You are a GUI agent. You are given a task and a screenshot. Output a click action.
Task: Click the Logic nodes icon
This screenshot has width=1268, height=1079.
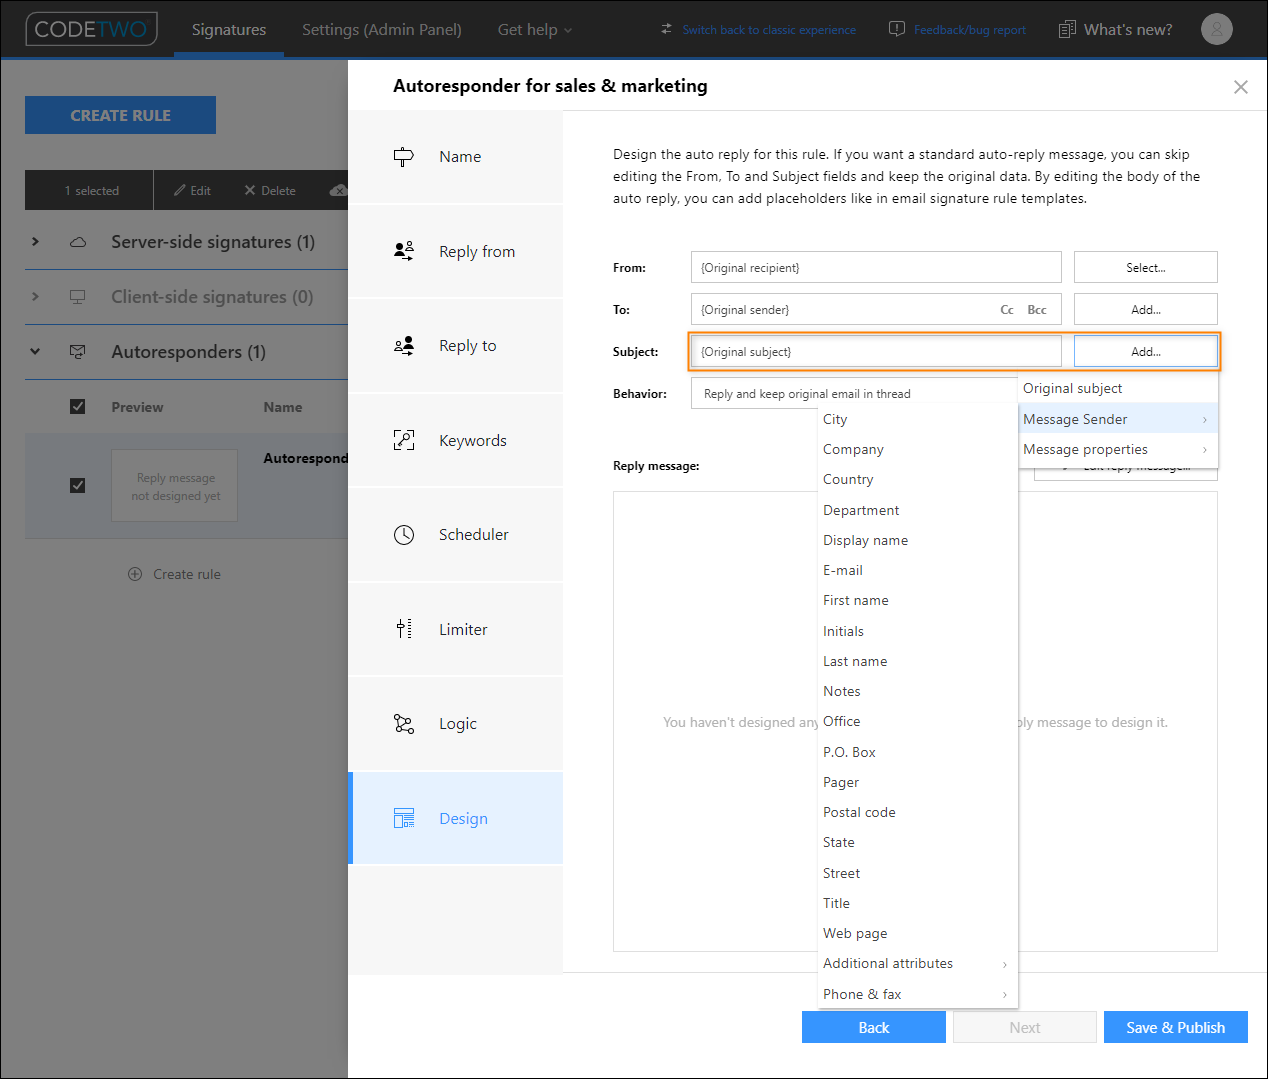coord(403,724)
